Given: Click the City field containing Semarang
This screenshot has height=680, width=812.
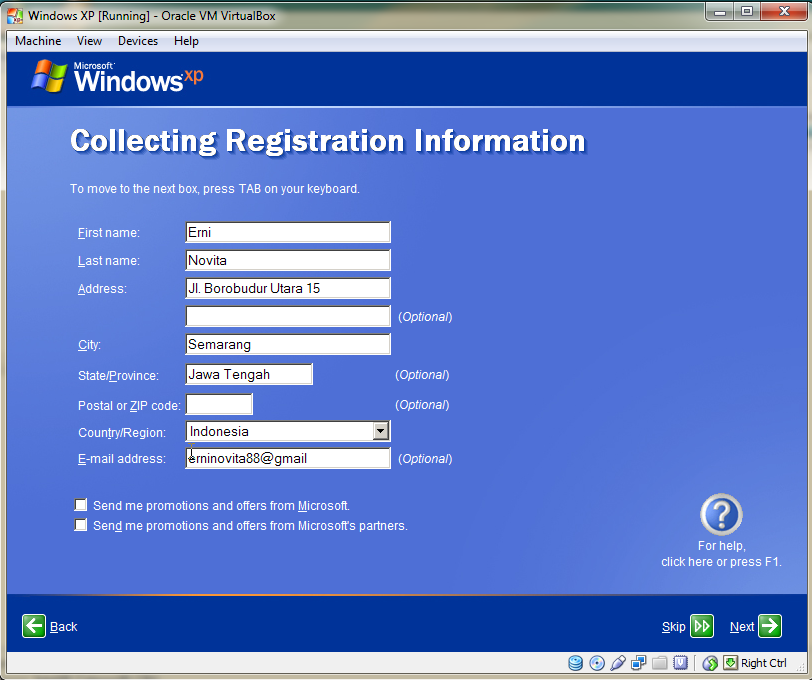Looking at the screenshot, I should [x=288, y=344].
